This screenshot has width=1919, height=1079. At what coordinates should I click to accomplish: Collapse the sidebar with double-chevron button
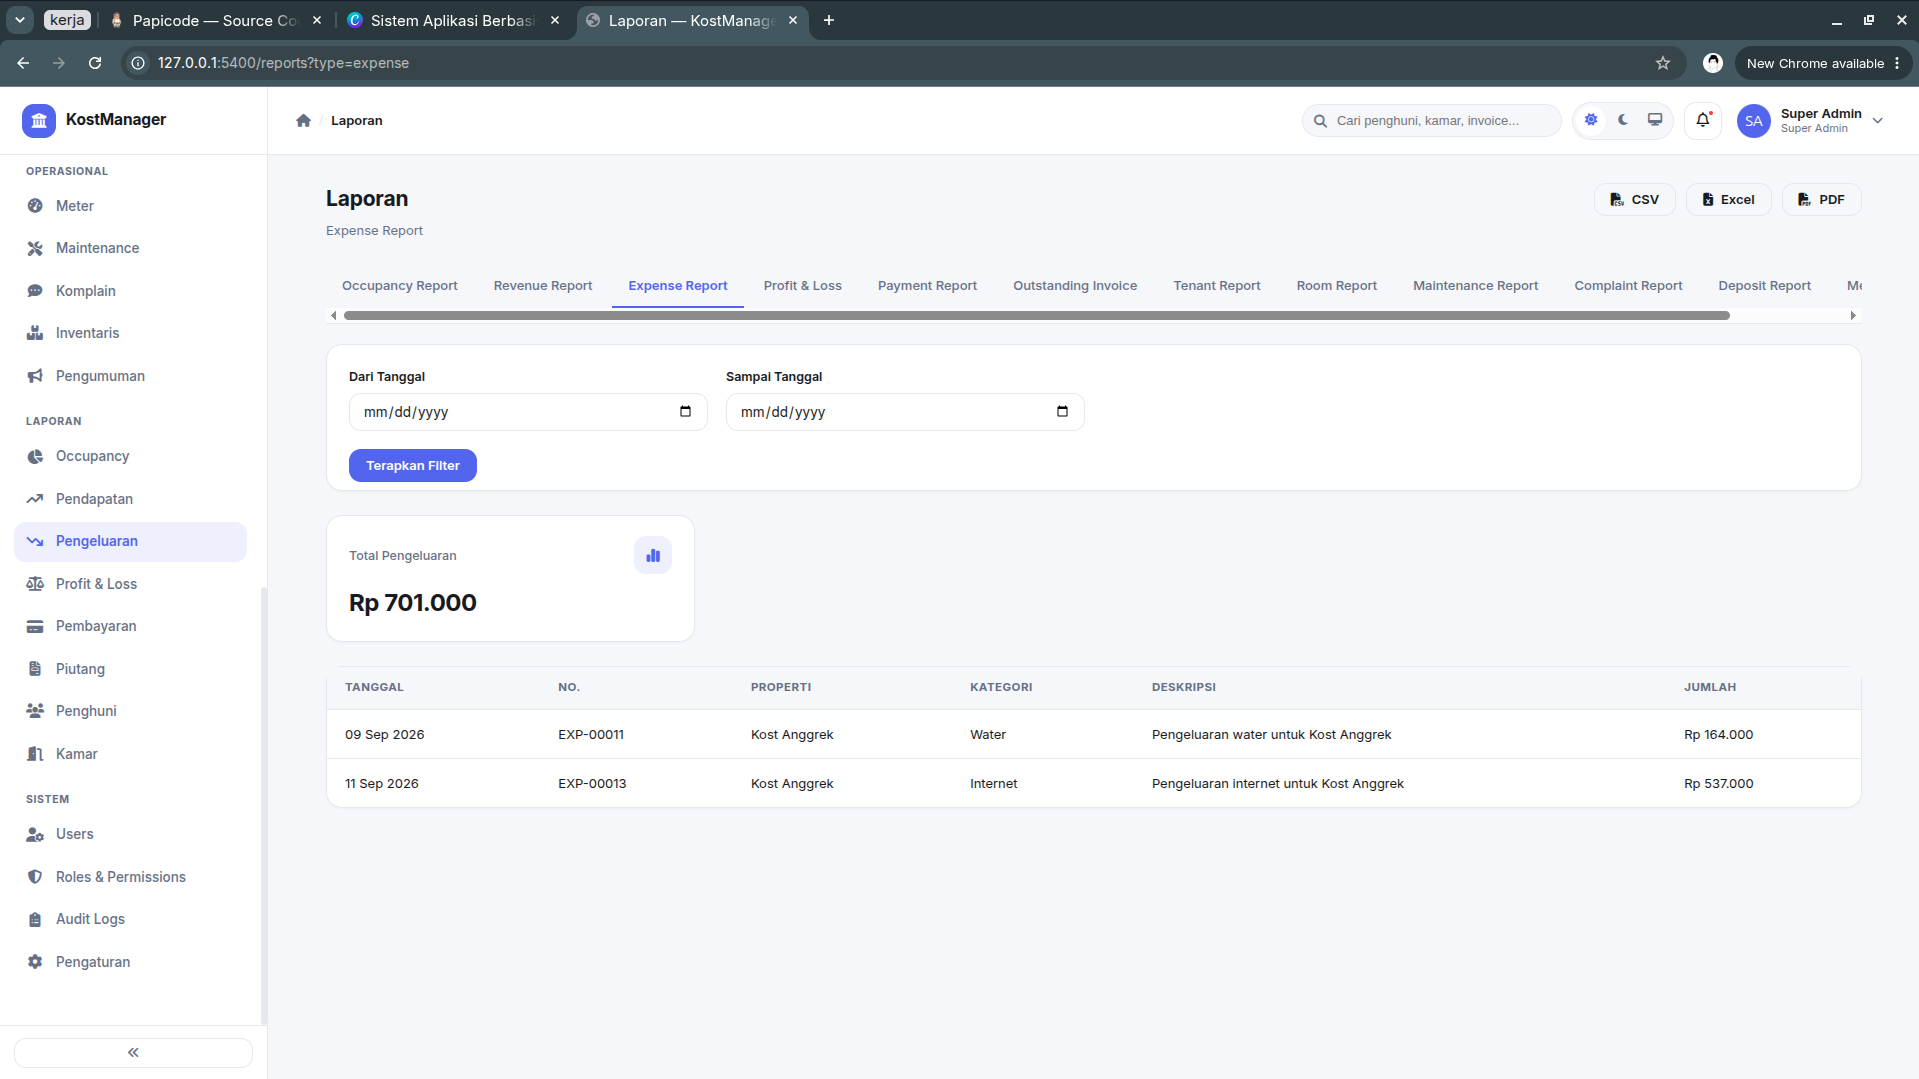pyautogui.click(x=133, y=1052)
